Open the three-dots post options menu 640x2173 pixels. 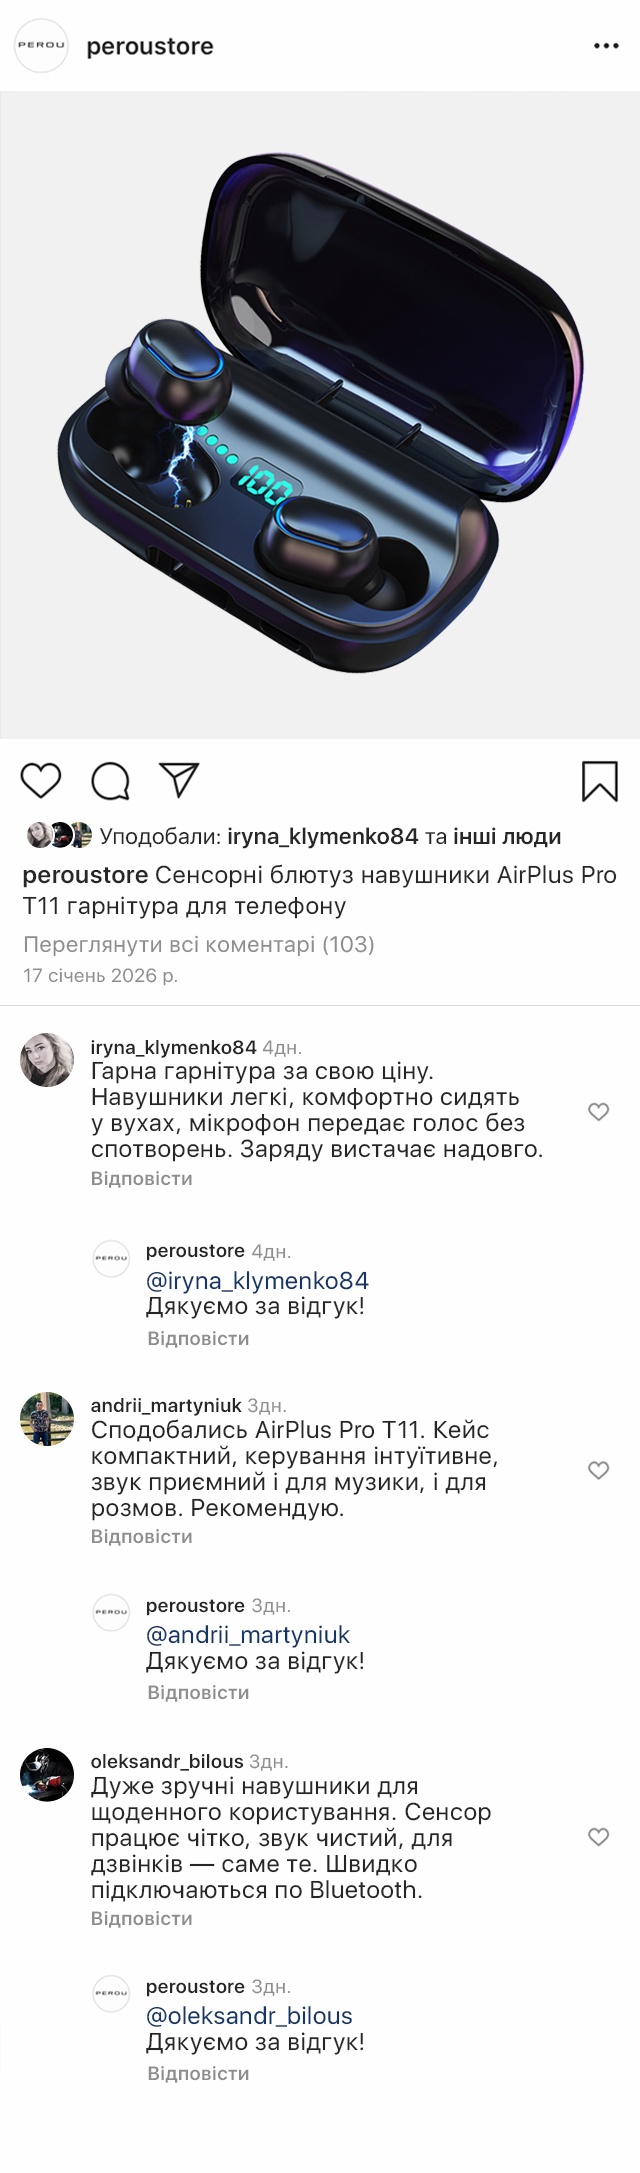click(606, 46)
